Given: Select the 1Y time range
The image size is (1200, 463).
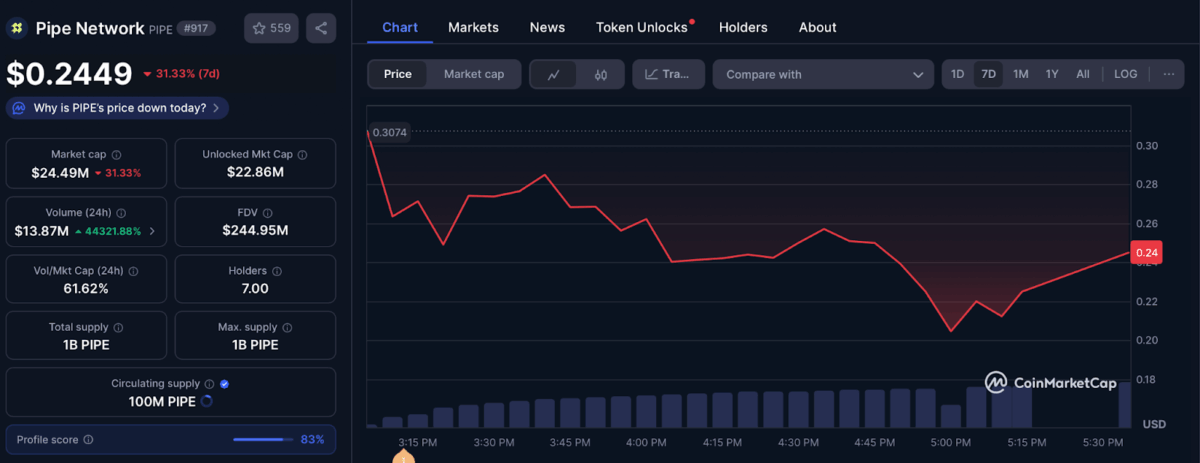Looking at the screenshot, I should [1052, 74].
